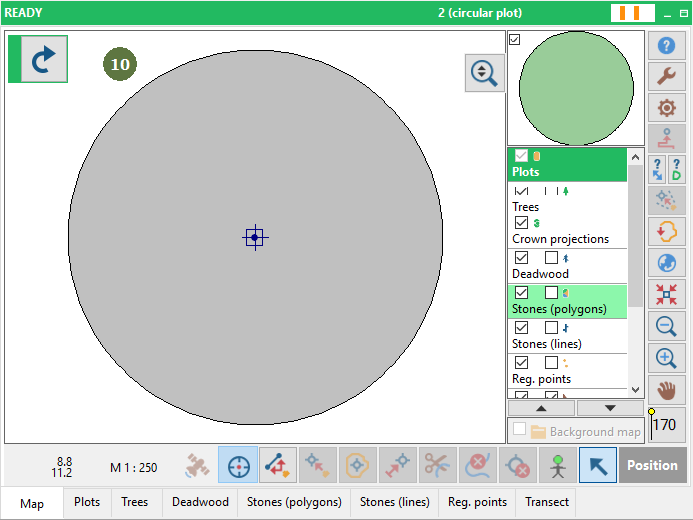
Task: Click the greyed orange polygon target tool
Action: pos(358,465)
